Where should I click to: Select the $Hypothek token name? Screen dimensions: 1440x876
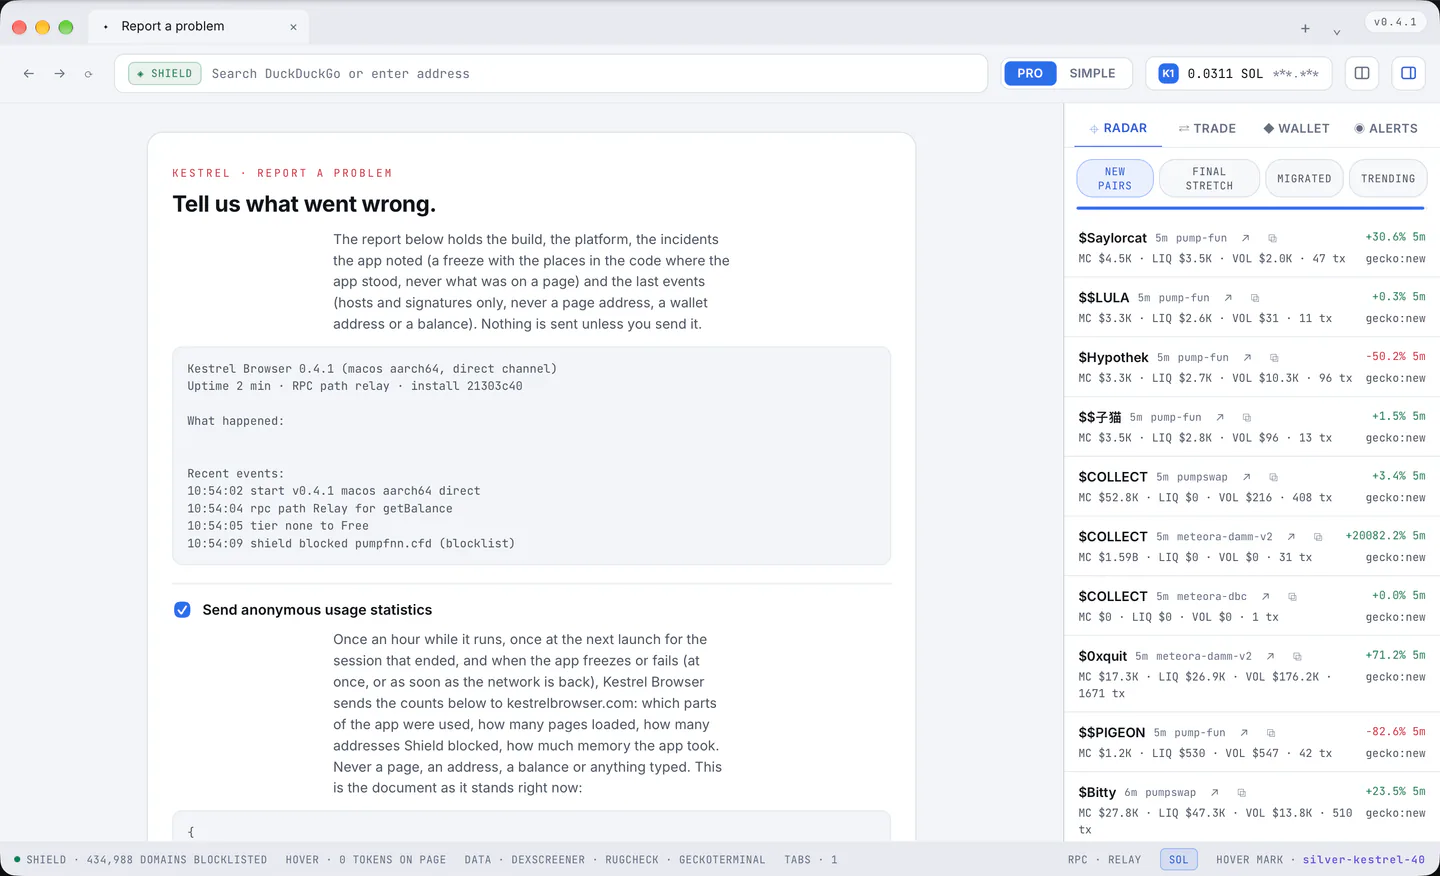coord(1113,358)
